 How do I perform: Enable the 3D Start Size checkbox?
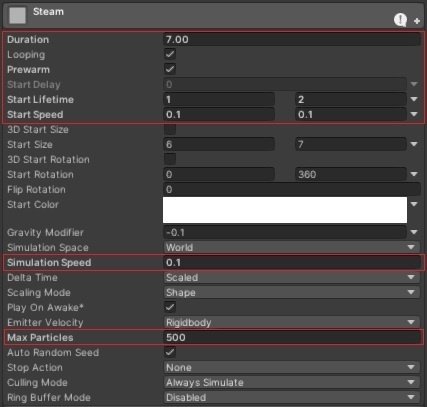(170, 129)
